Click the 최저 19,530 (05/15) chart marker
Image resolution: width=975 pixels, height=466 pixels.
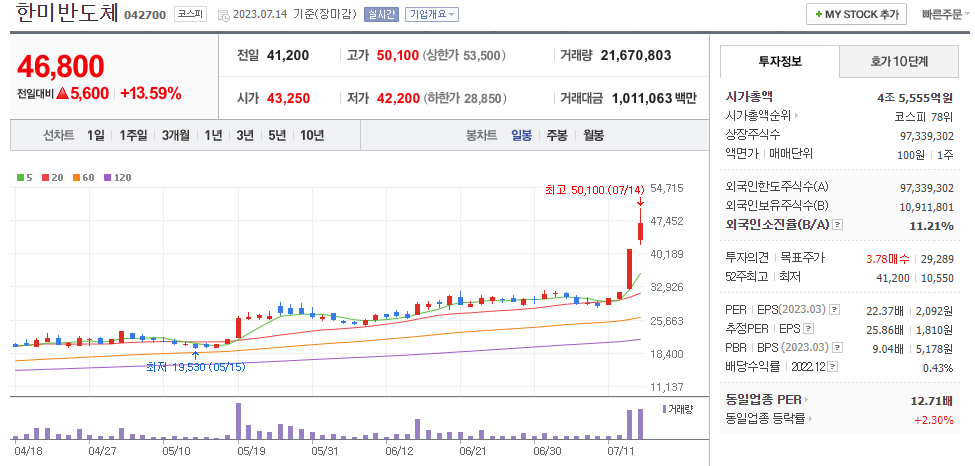click(x=195, y=367)
